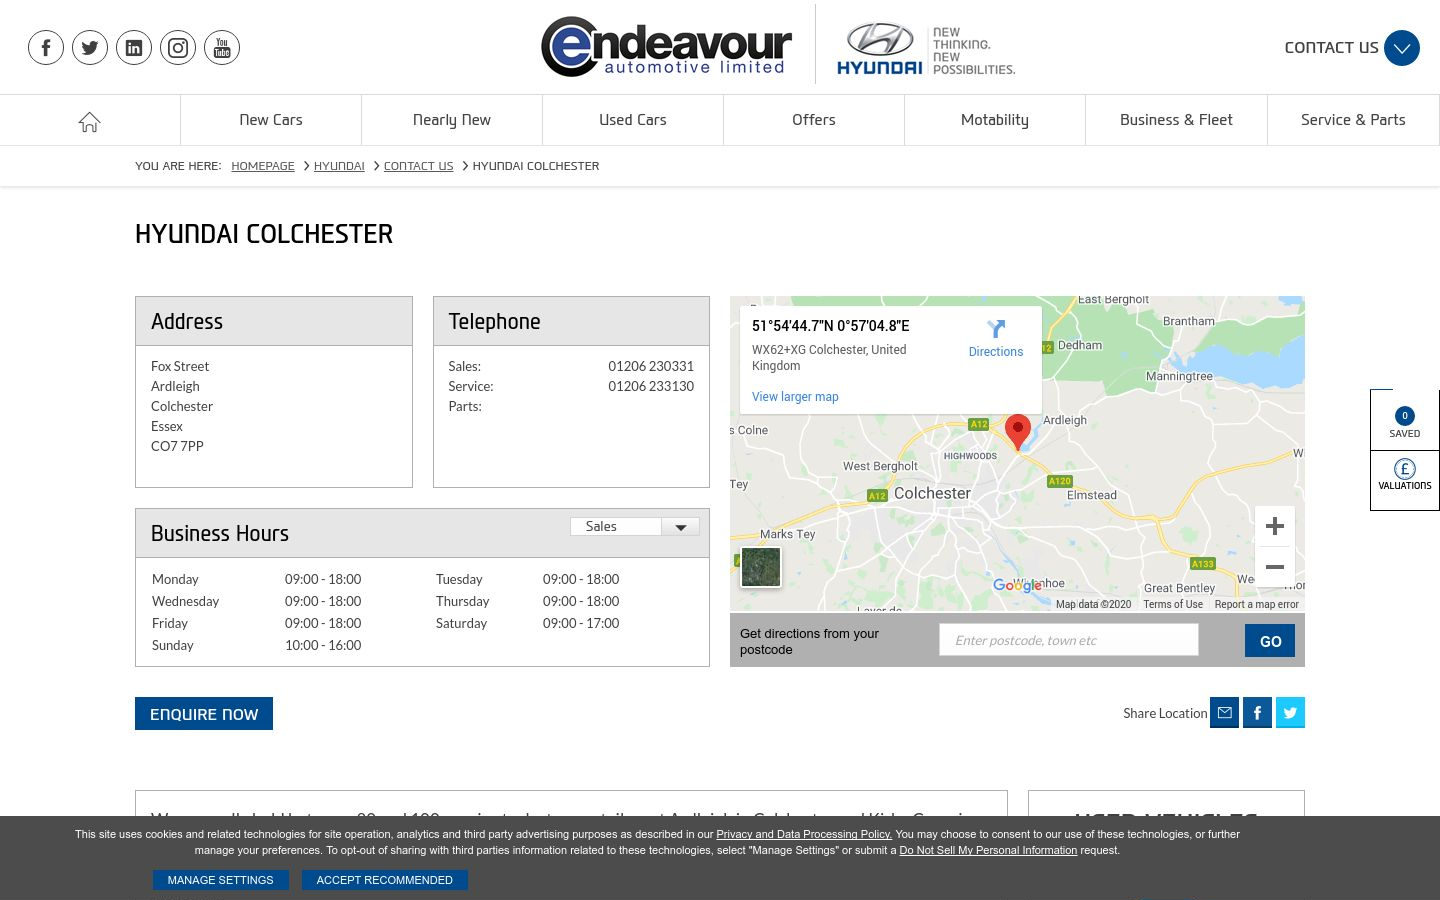Screen dimensions: 1440x900
Task: Open the Used Cars menu
Action: pos(633,120)
